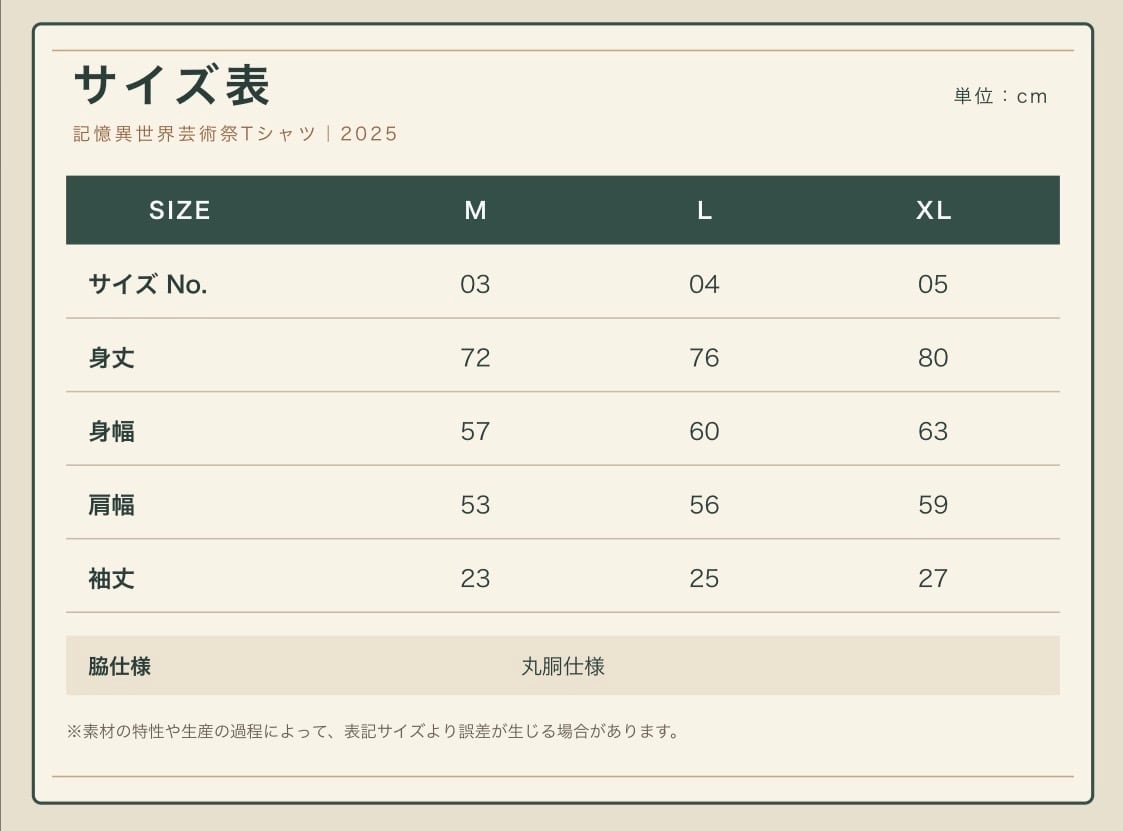
Task: Click the 身幅 row label
Action: point(112,431)
